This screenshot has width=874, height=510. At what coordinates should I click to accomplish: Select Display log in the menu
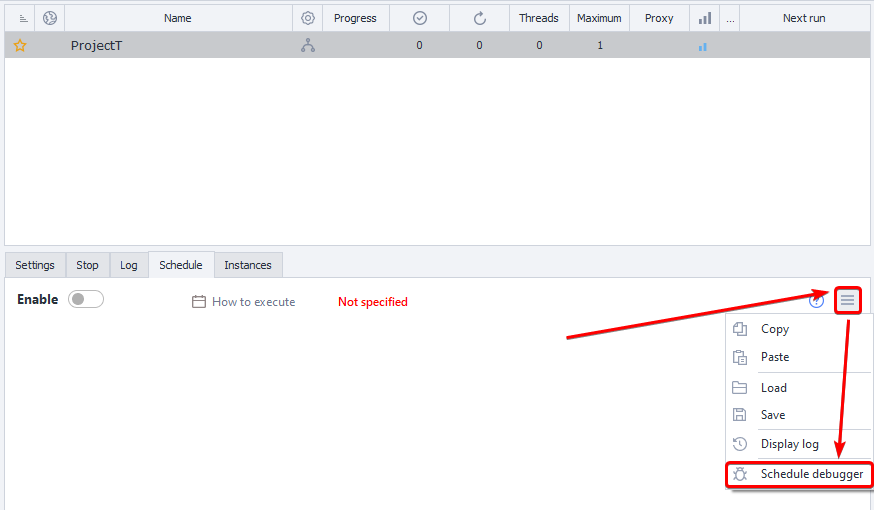(x=789, y=444)
